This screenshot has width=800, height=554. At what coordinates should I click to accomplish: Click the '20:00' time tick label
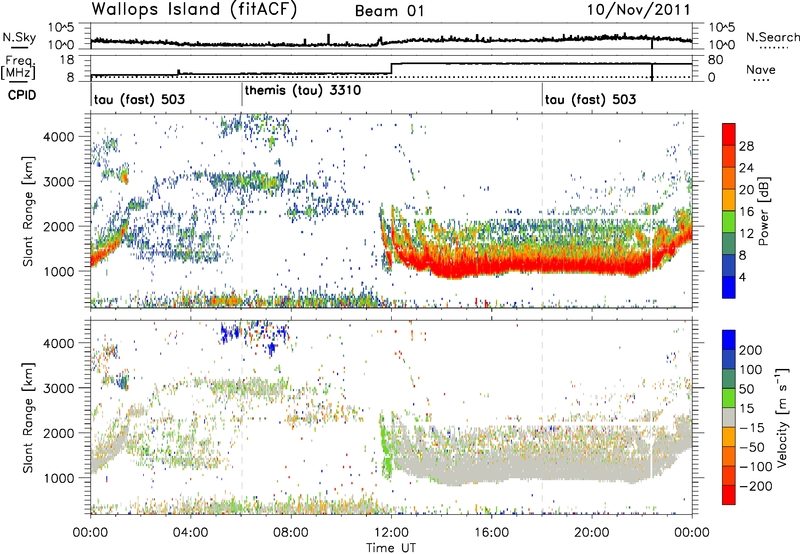(592, 533)
